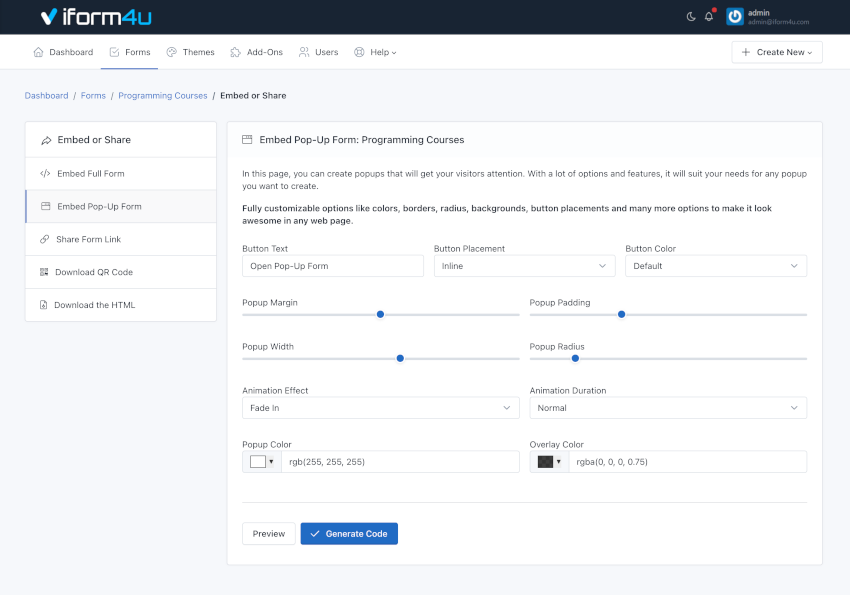The image size is (850, 595).
Task: Open the notifications bell
Action: pyautogui.click(x=709, y=16)
